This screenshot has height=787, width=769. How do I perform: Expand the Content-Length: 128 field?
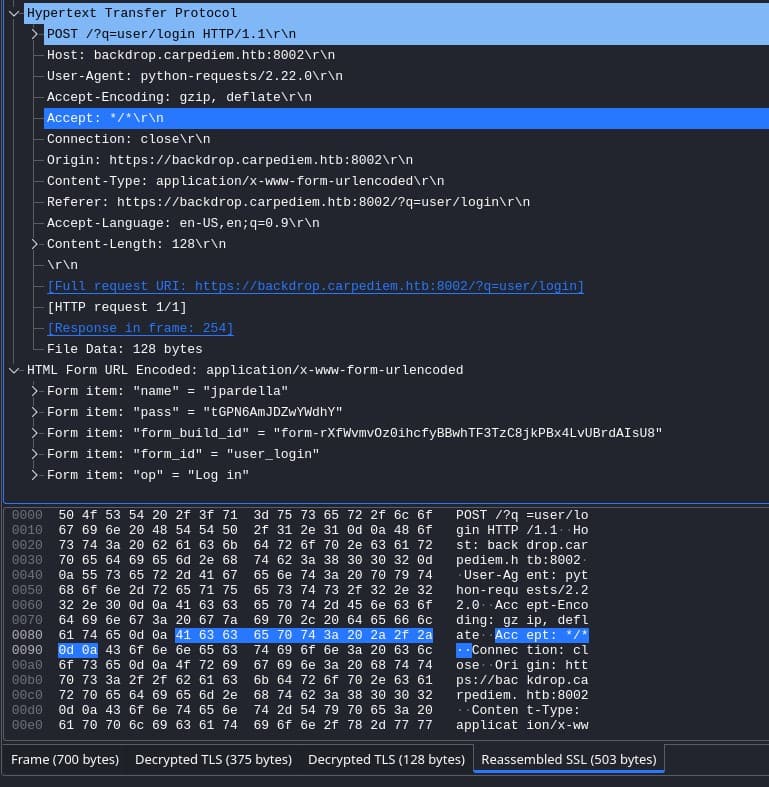[x=35, y=244]
